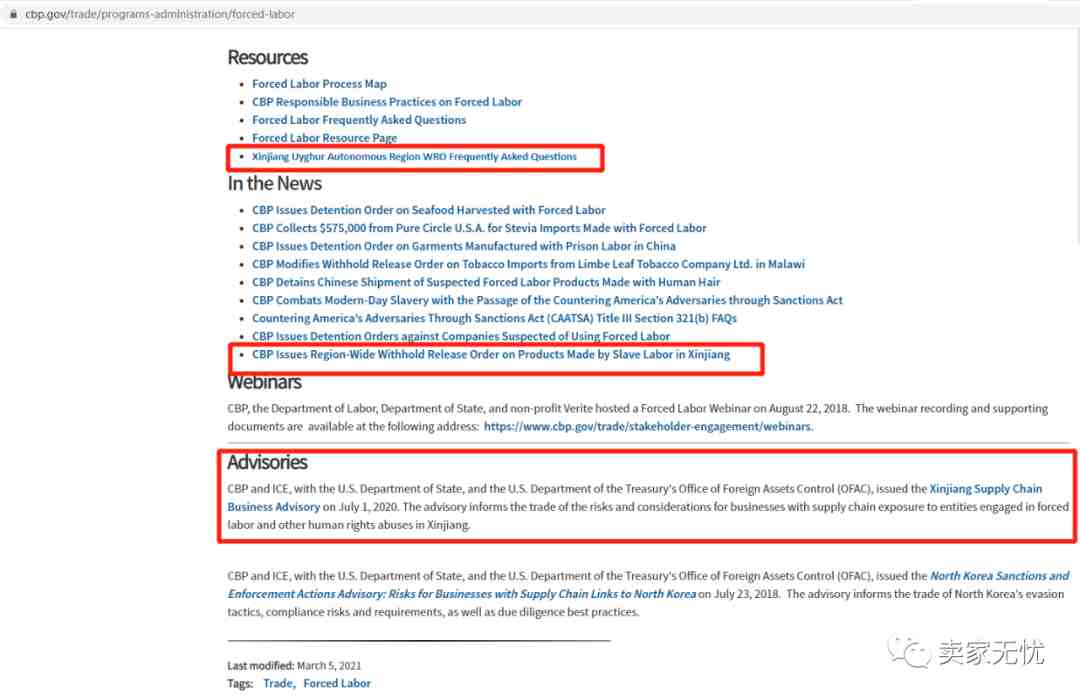The image size is (1080, 700).
Task: Click the Forced Labor tag link
Action: [x=337, y=683]
